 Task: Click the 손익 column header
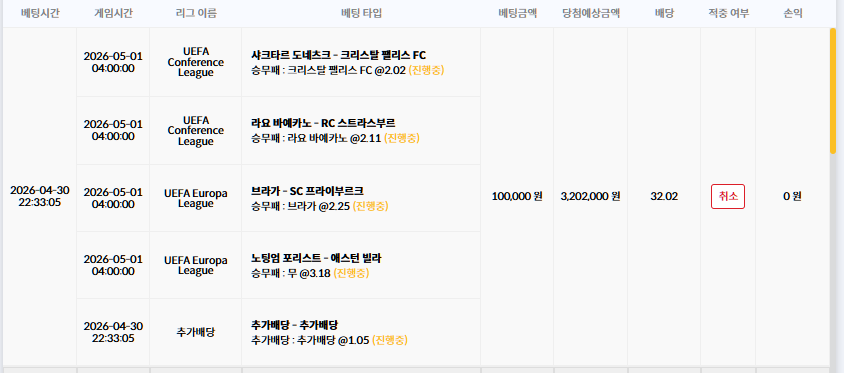pos(792,13)
